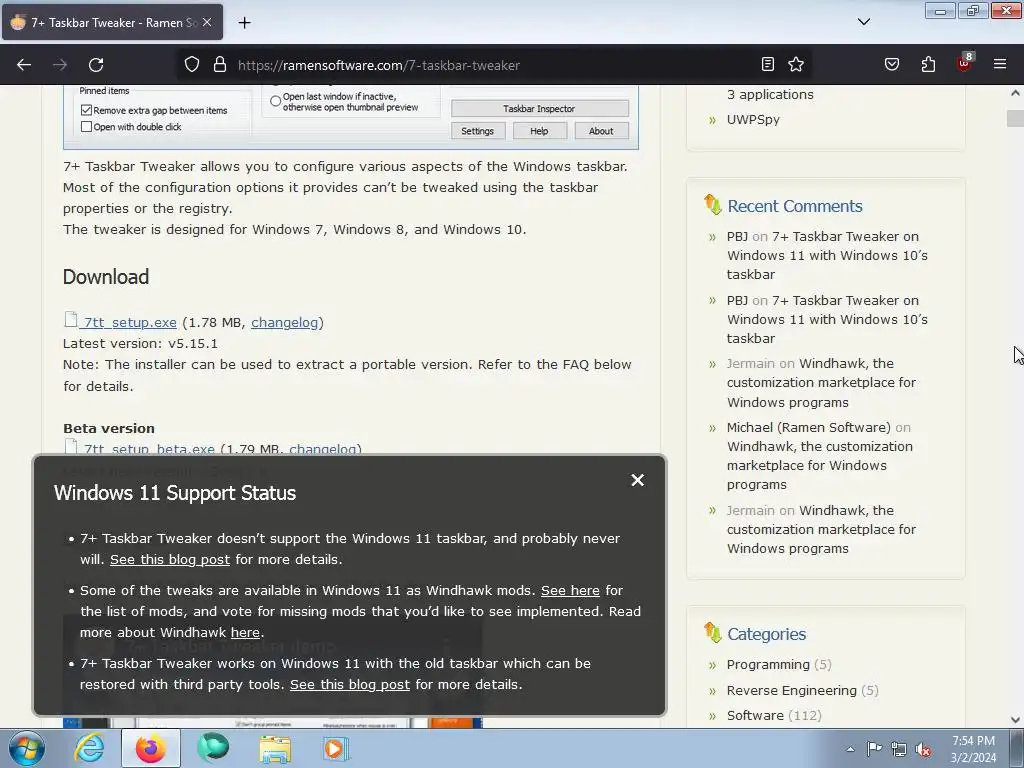
Task: Go back to previous page
Action: pyautogui.click(x=24, y=65)
